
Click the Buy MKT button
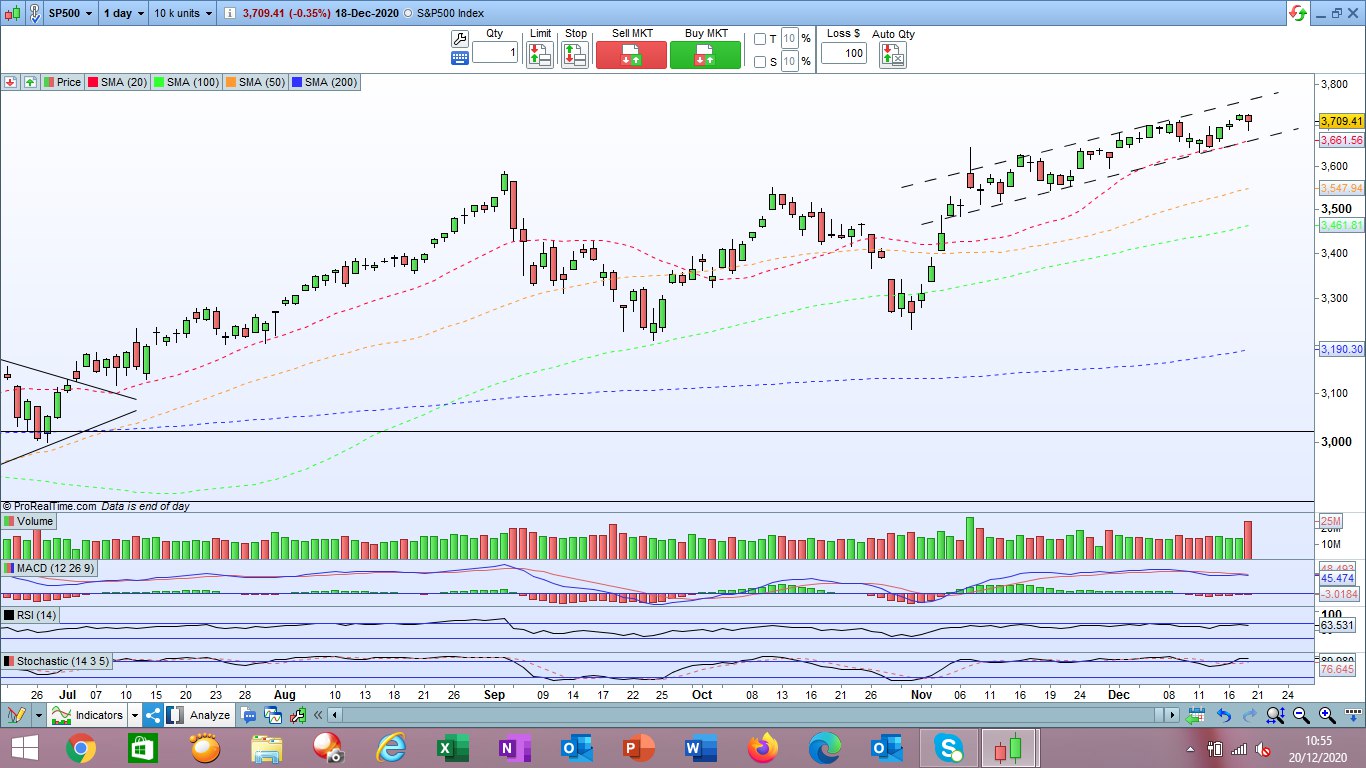(706, 55)
